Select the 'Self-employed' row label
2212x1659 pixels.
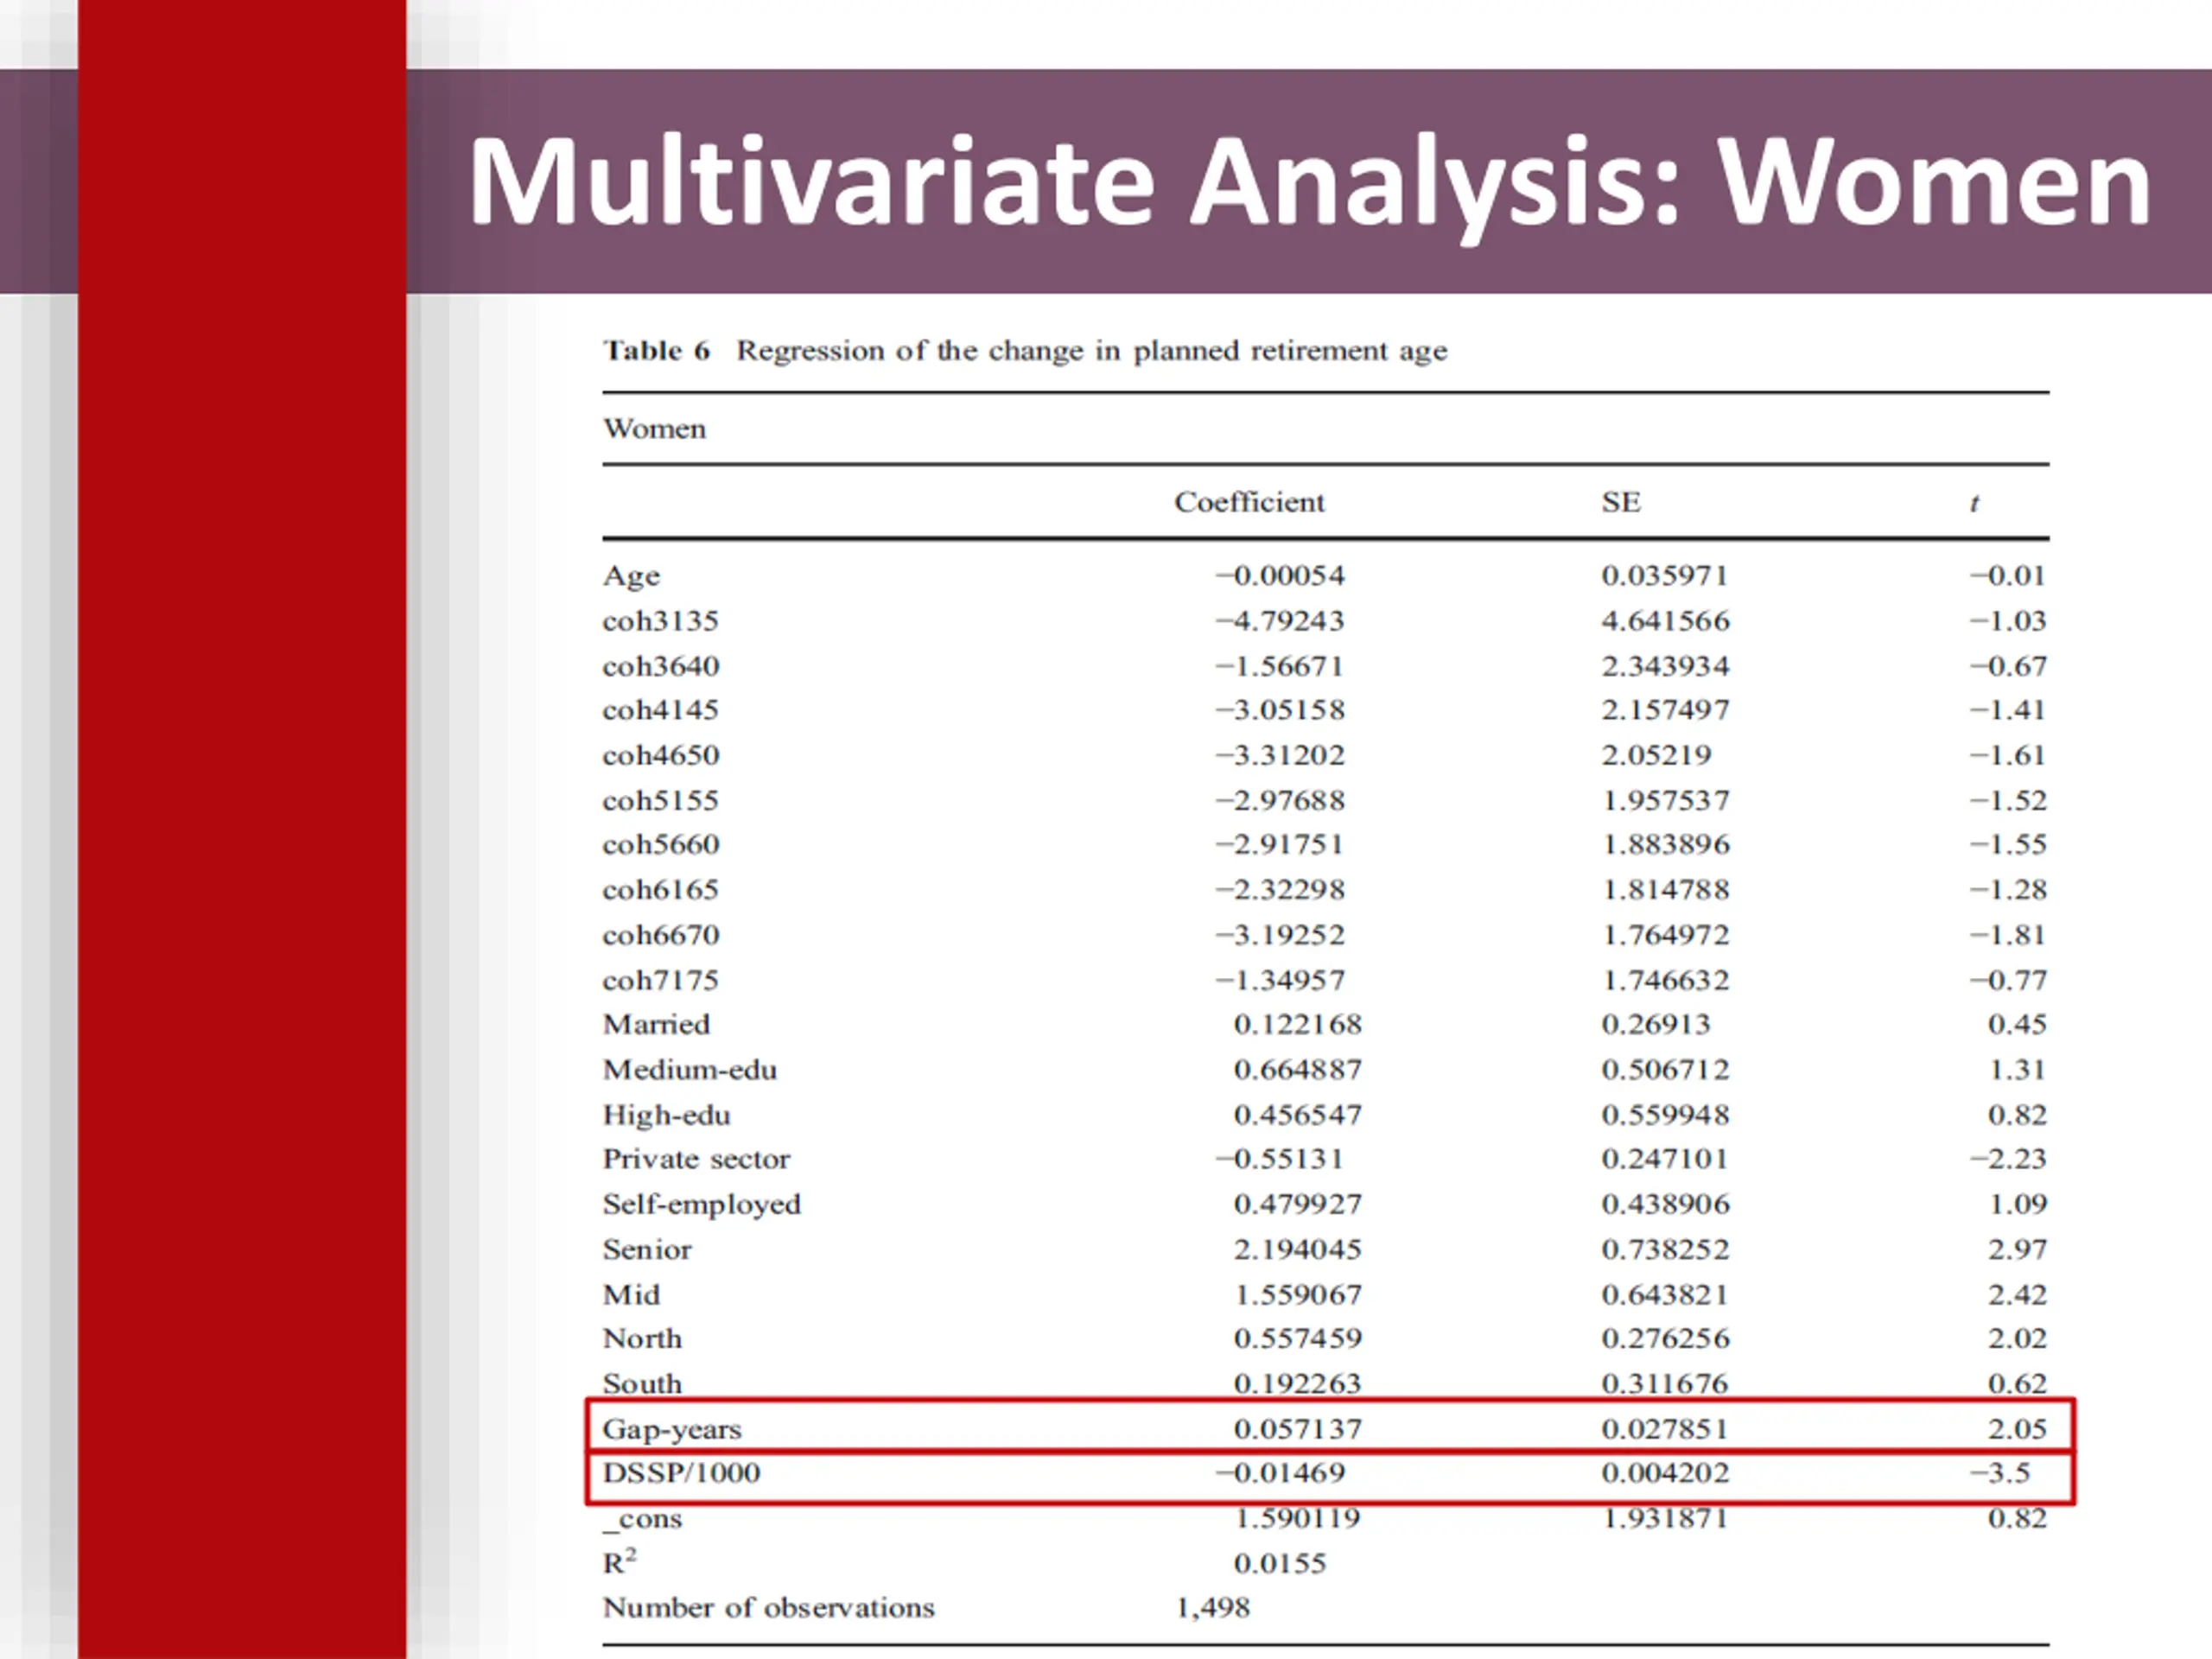[x=702, y=1205]
